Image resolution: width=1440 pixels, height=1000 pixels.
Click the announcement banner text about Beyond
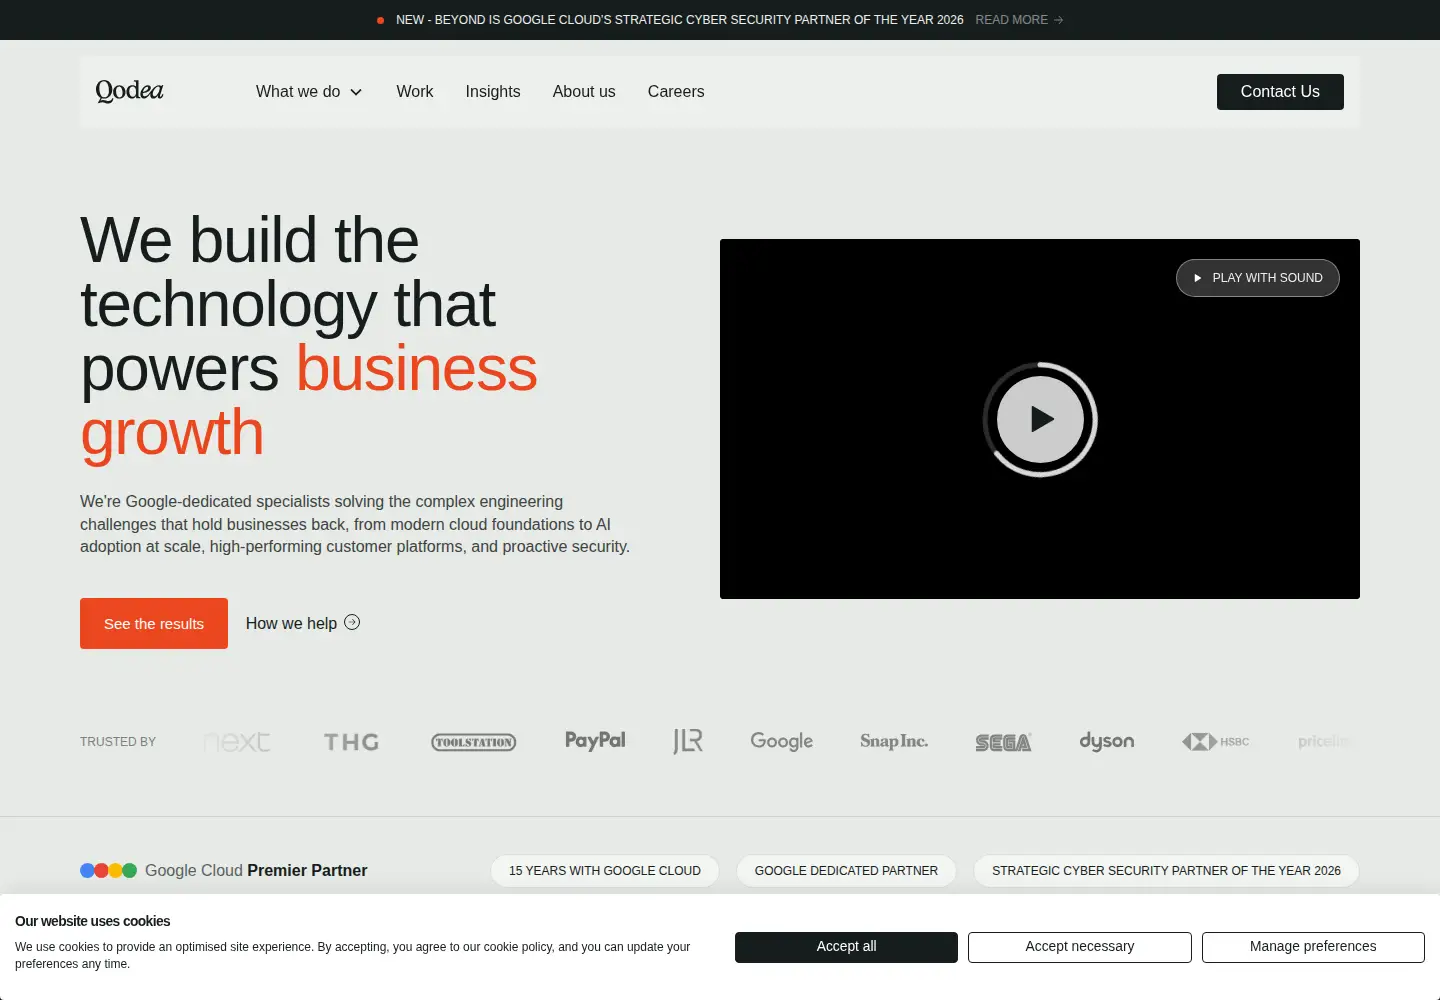680,20
